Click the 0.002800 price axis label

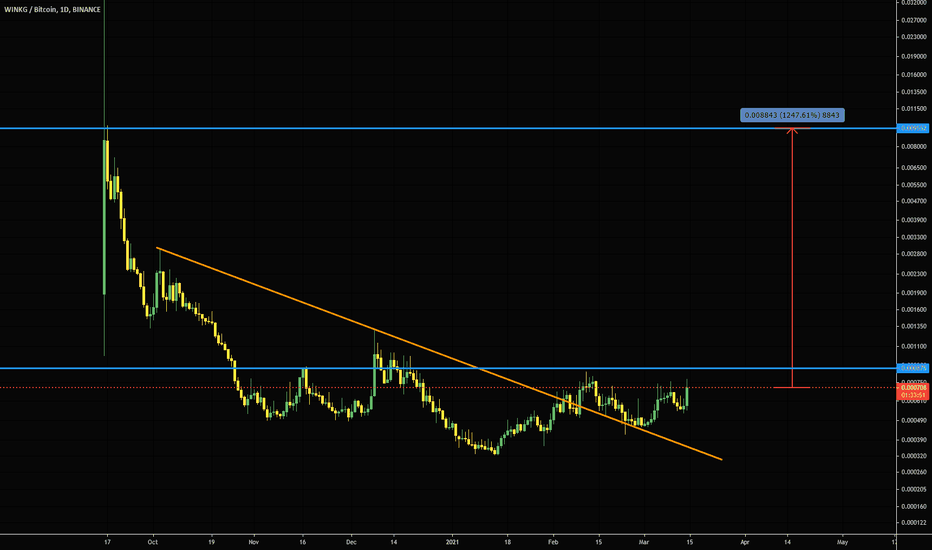914,254
